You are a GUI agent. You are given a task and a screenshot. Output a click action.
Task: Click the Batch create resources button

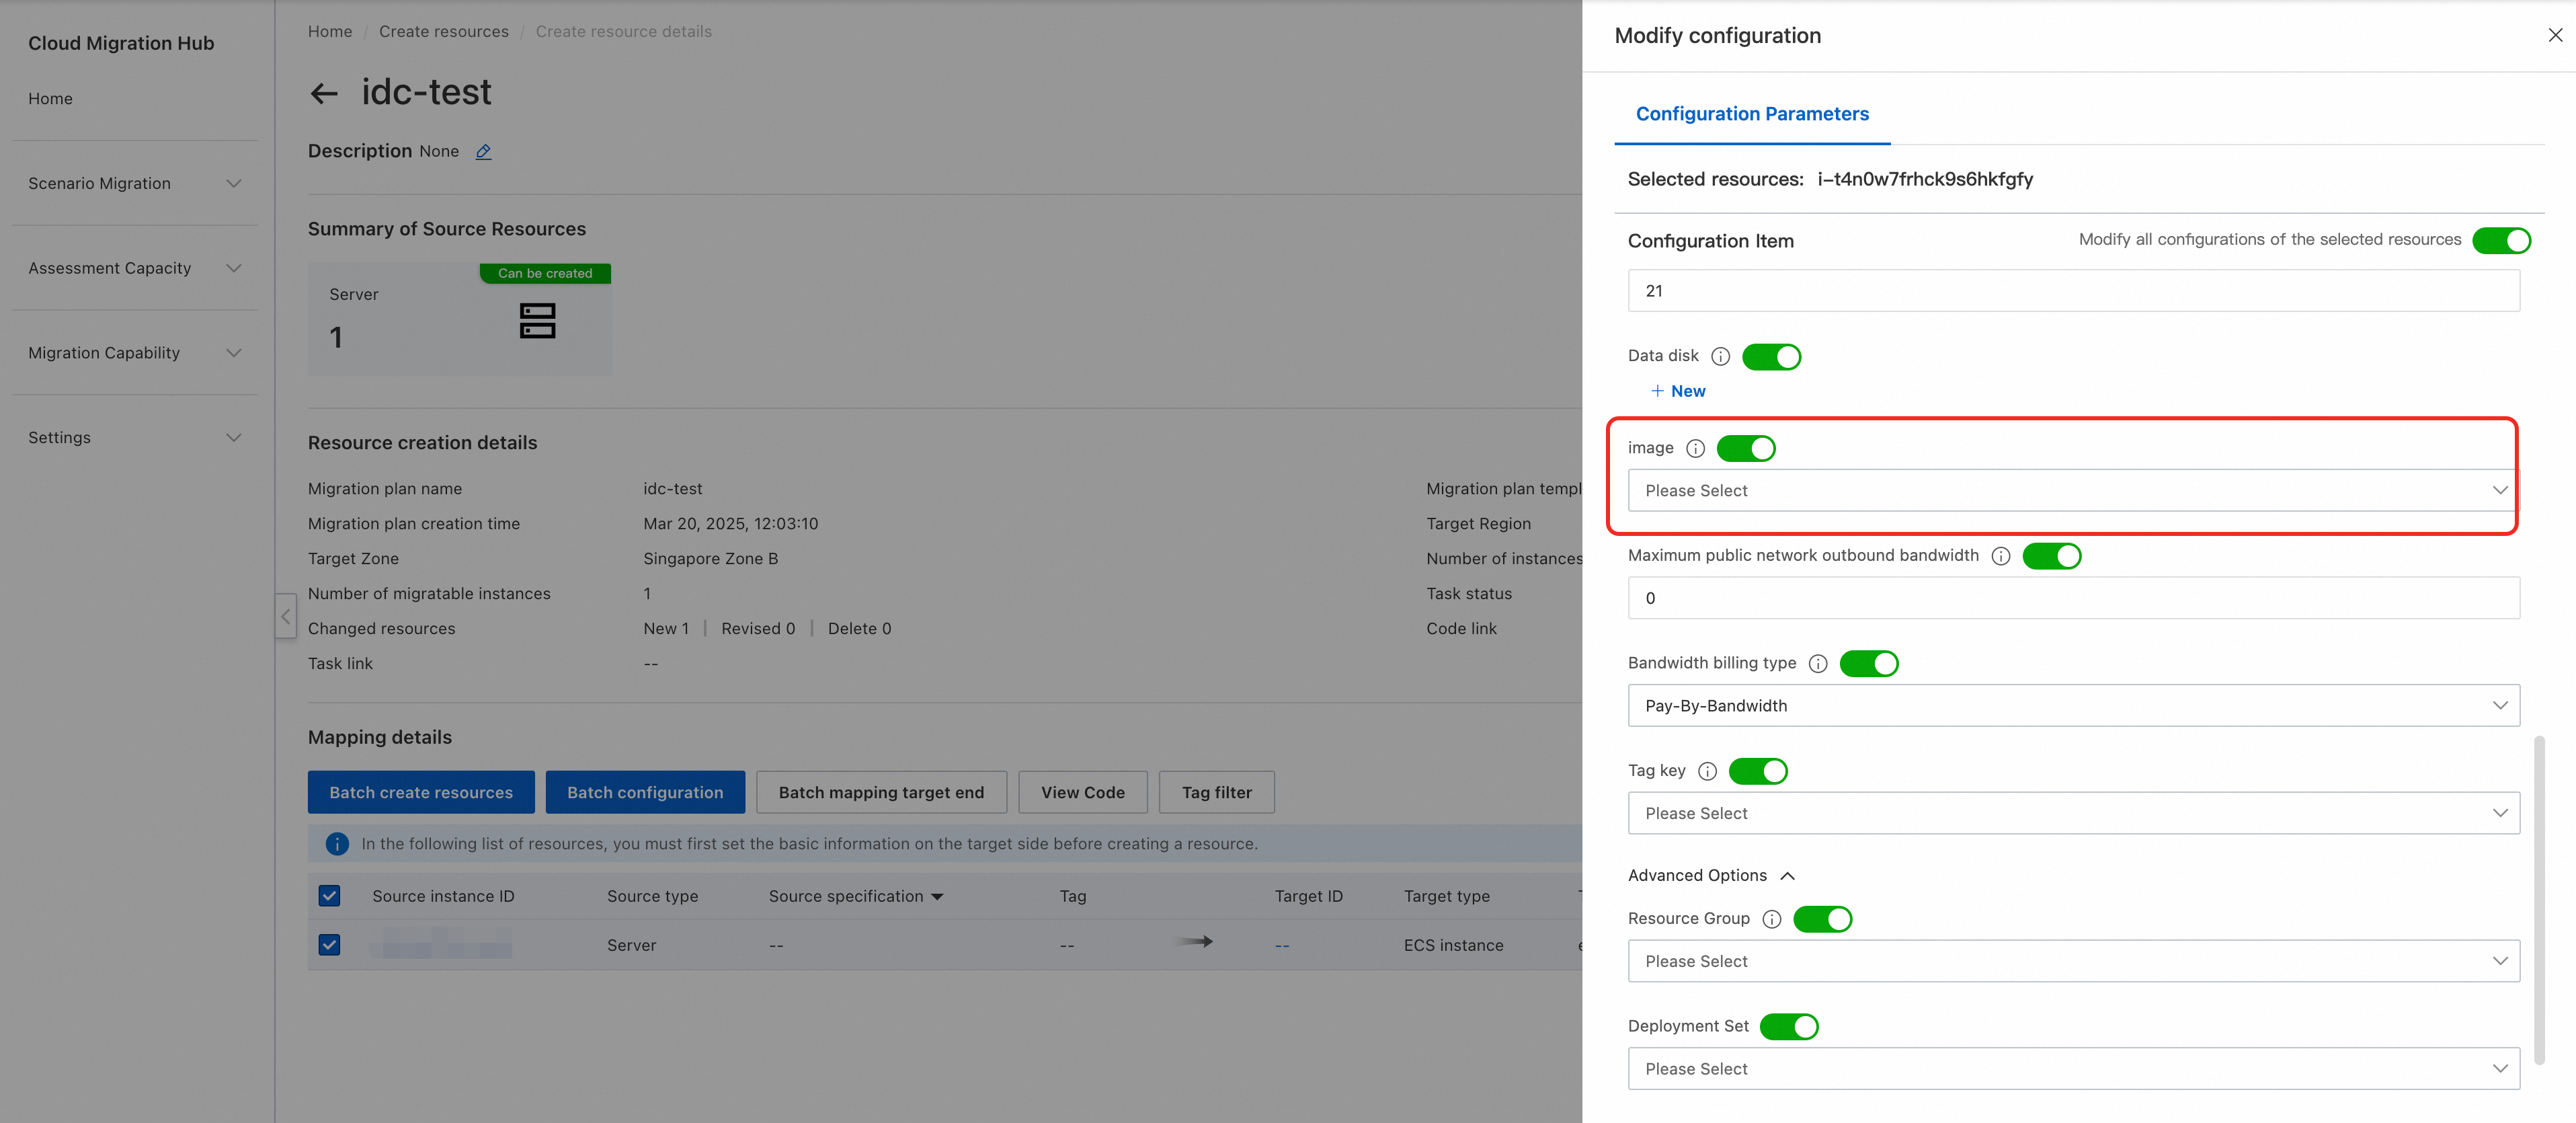[x=421, y=792]
